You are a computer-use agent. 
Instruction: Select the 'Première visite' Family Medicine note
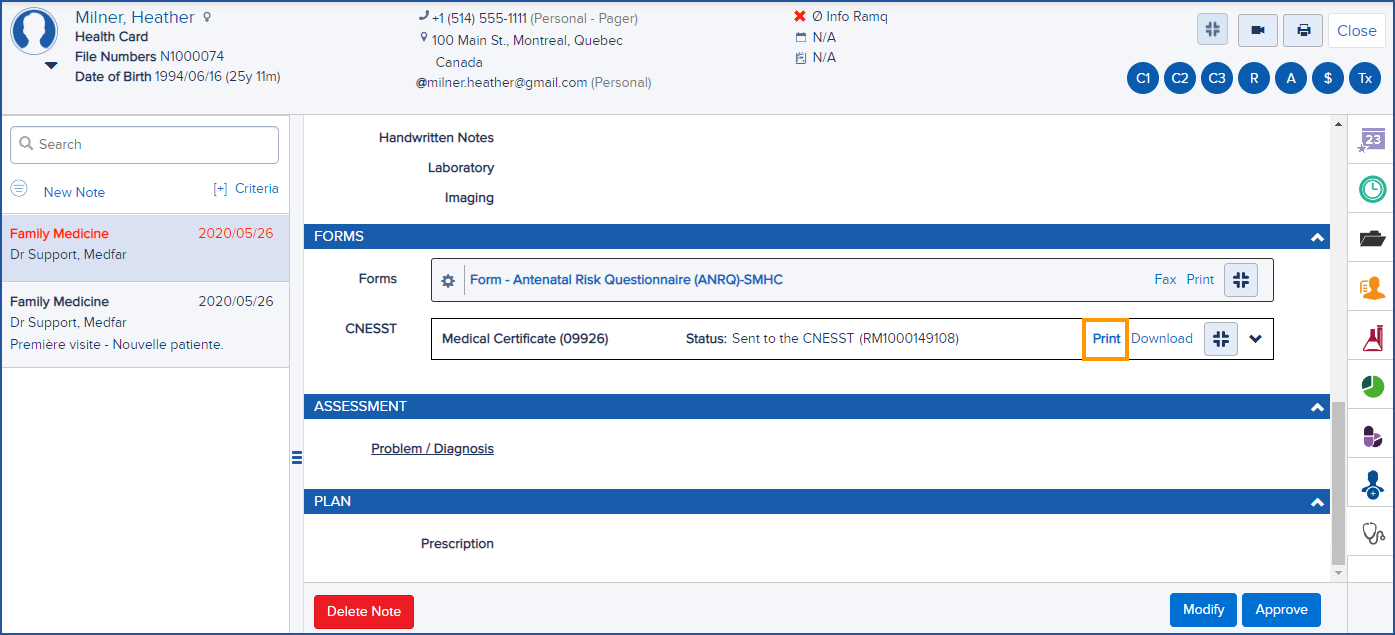(x=144, y=322)
